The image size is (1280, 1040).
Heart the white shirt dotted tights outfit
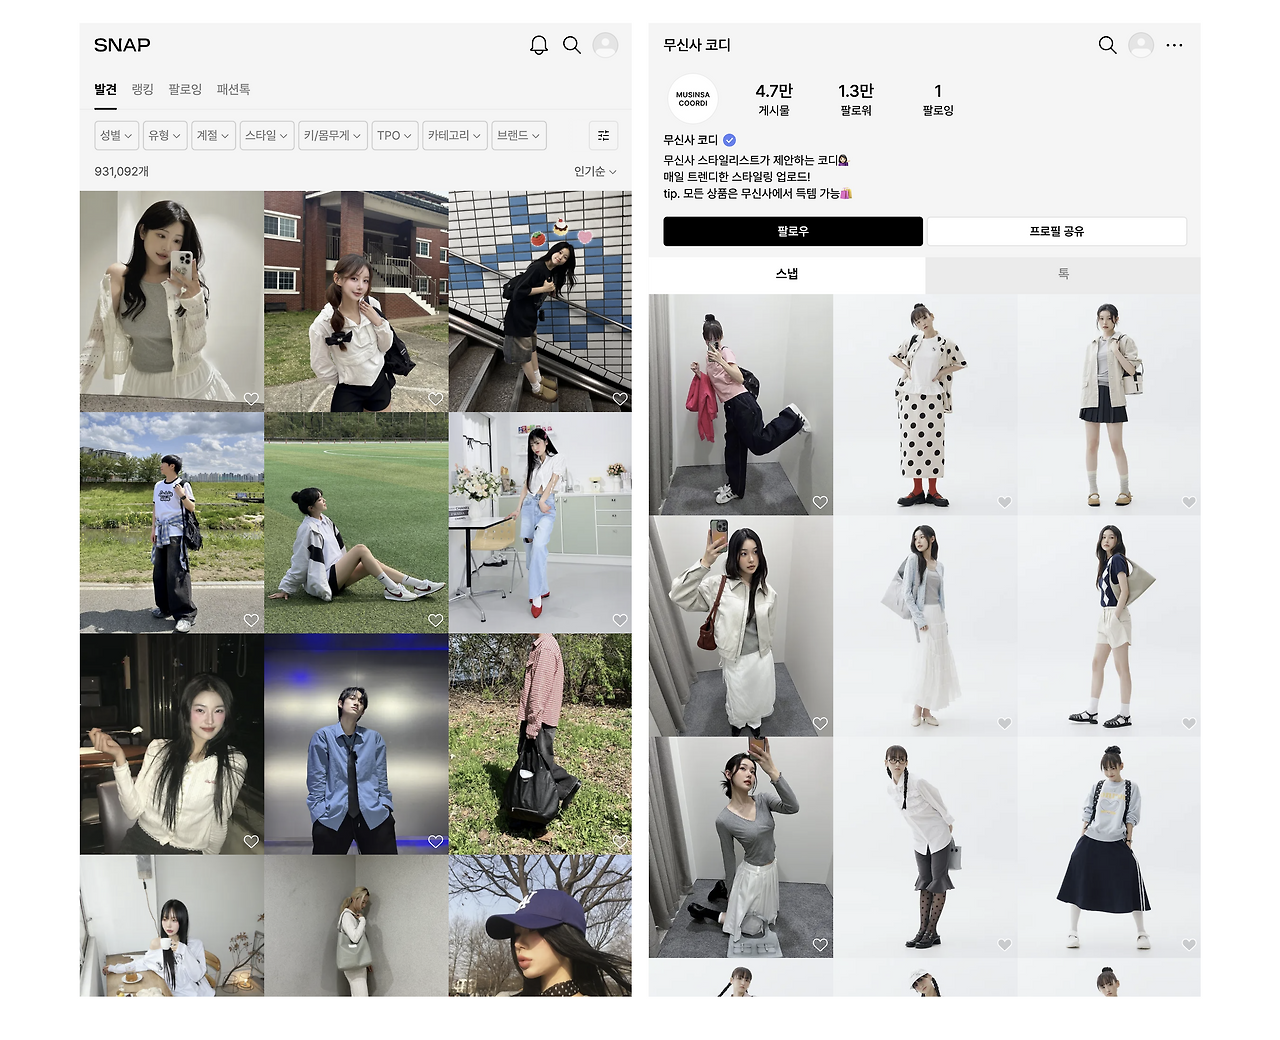tap(1005, 944)
